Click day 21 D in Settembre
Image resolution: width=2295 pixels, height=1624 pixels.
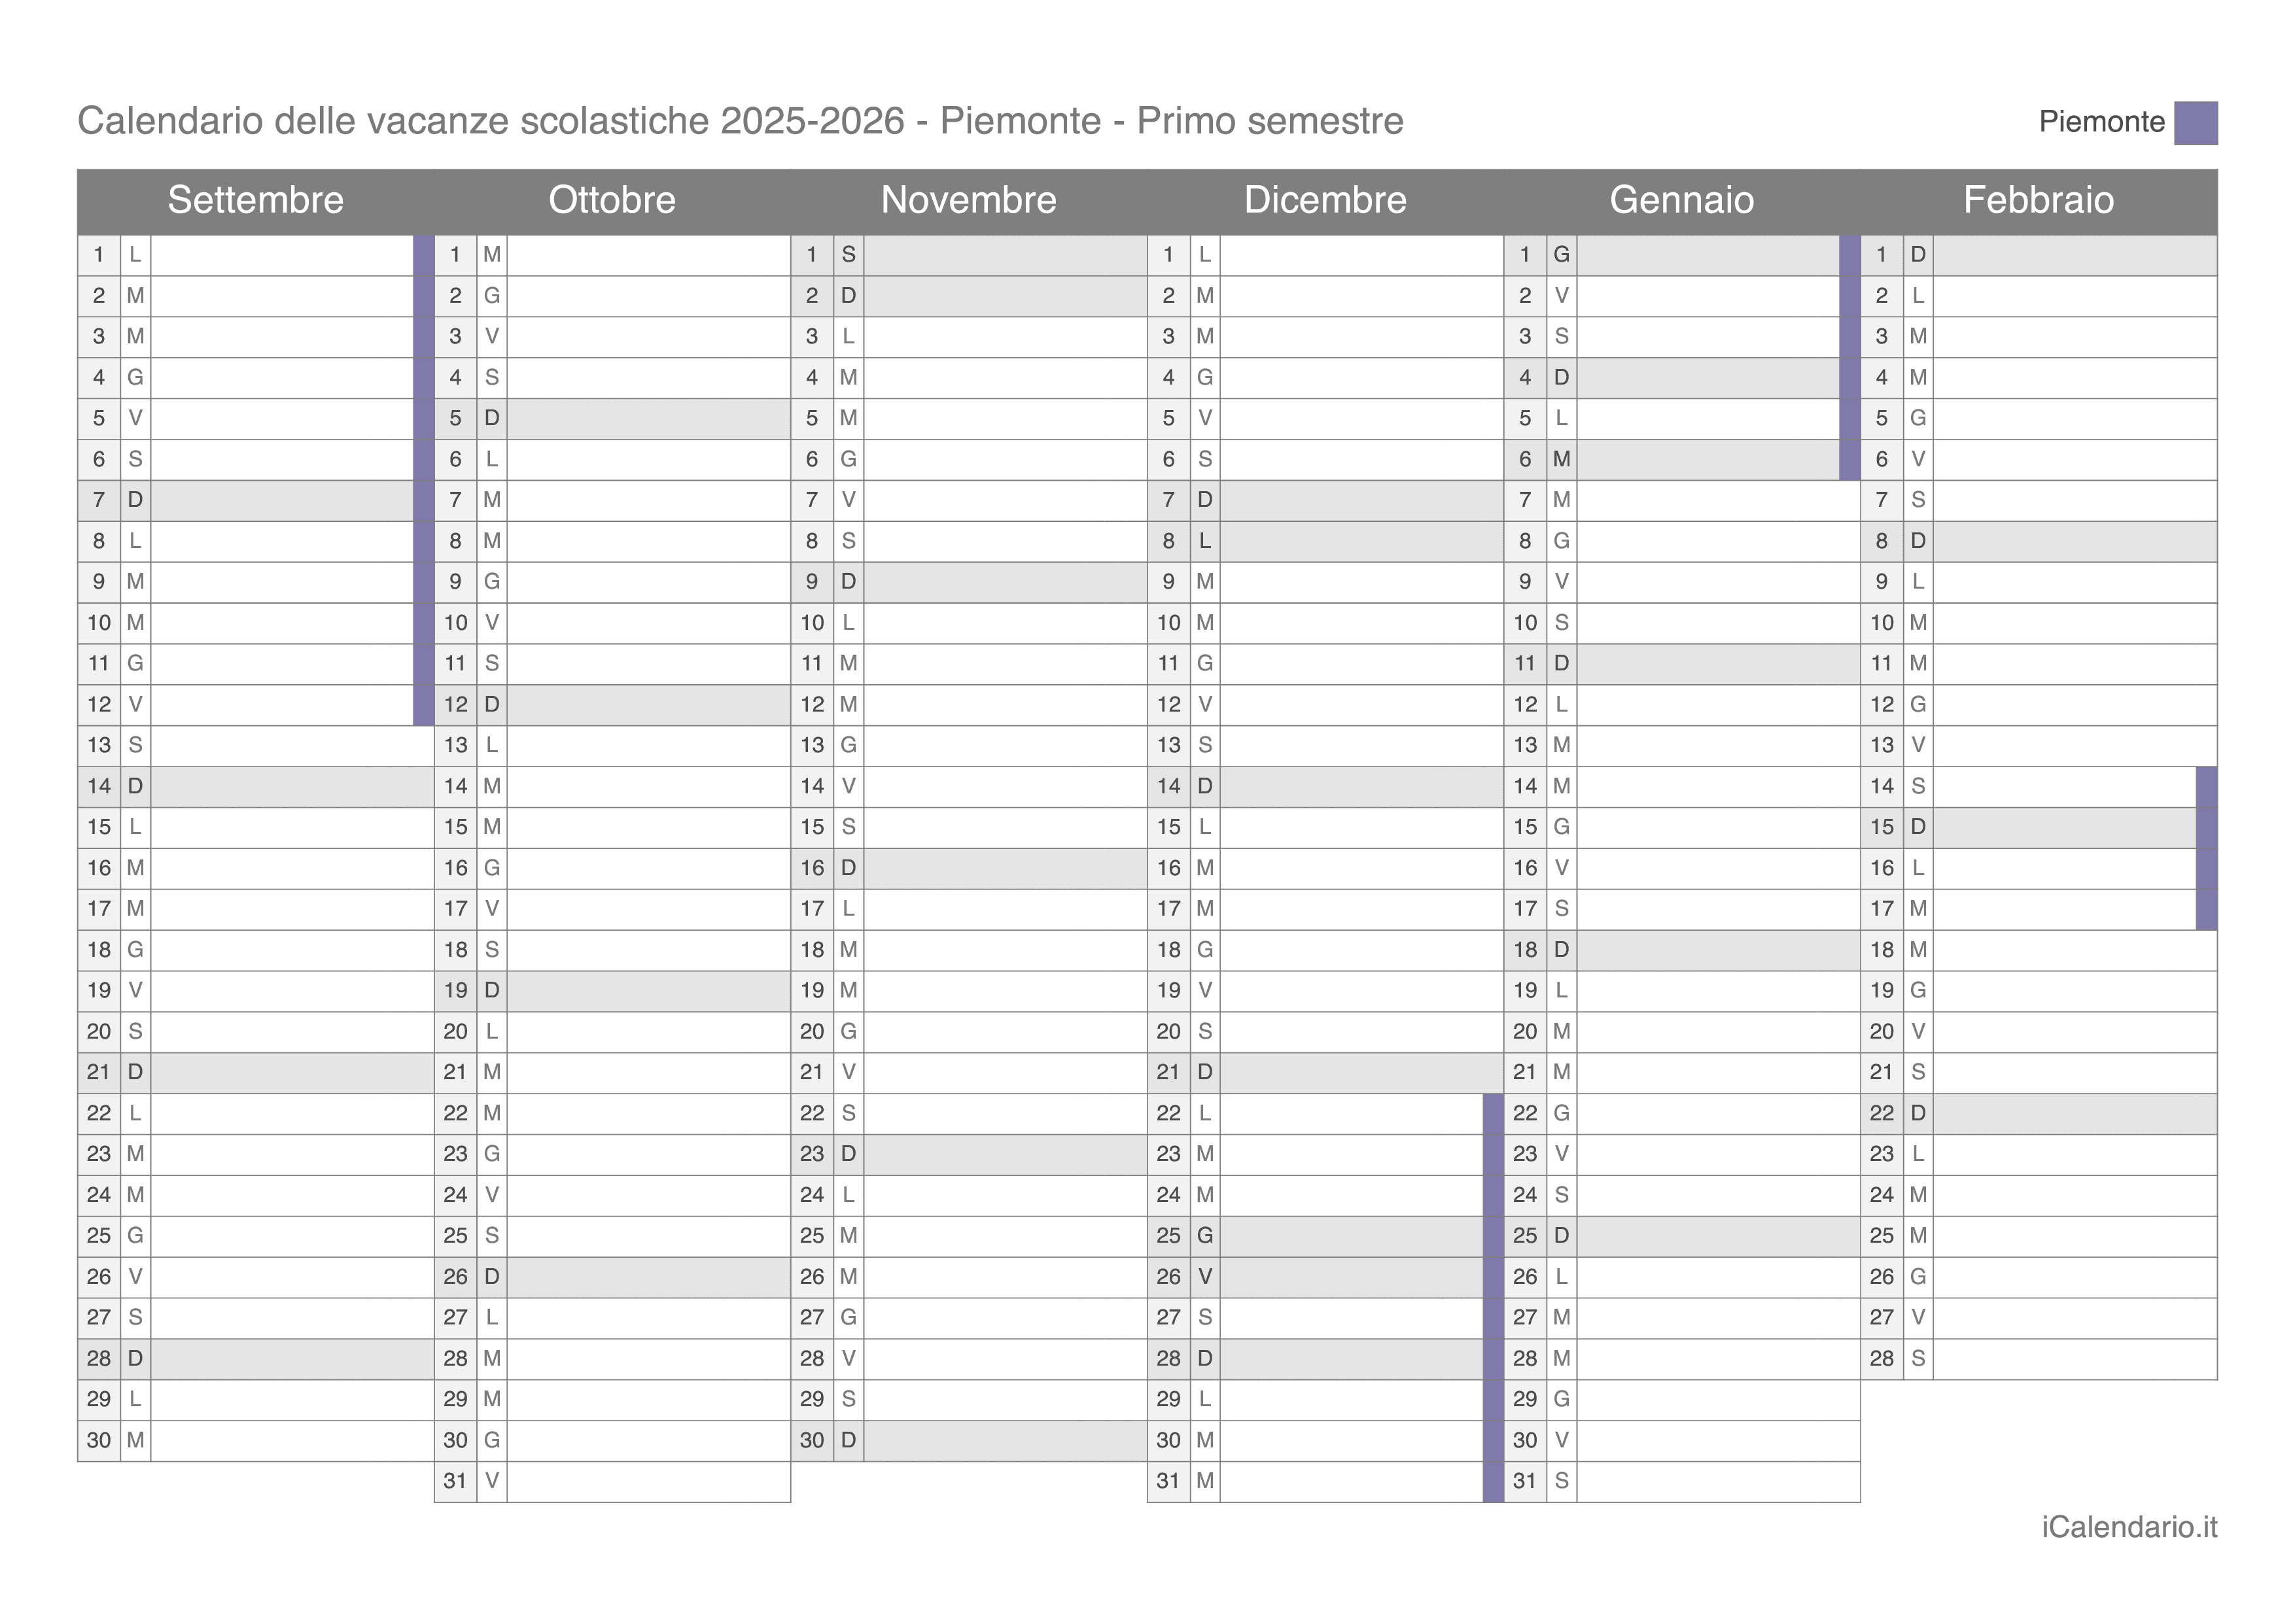[x=256, y=1072]
